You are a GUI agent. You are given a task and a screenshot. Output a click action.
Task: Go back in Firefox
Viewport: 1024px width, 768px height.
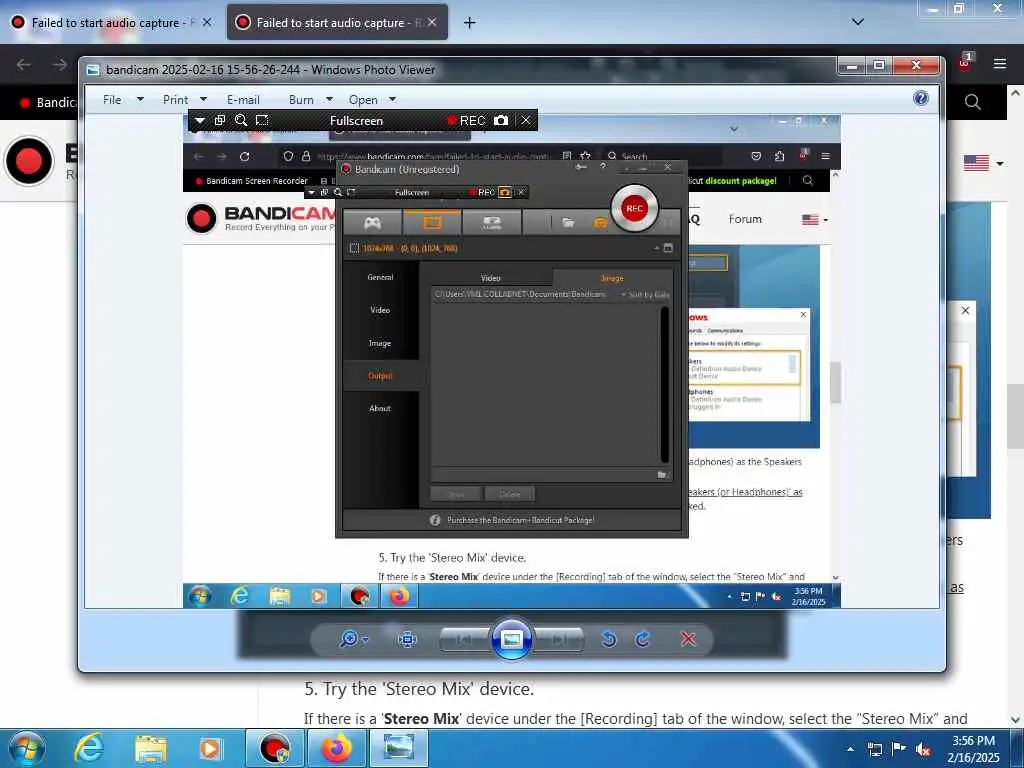tap(24, 65)
